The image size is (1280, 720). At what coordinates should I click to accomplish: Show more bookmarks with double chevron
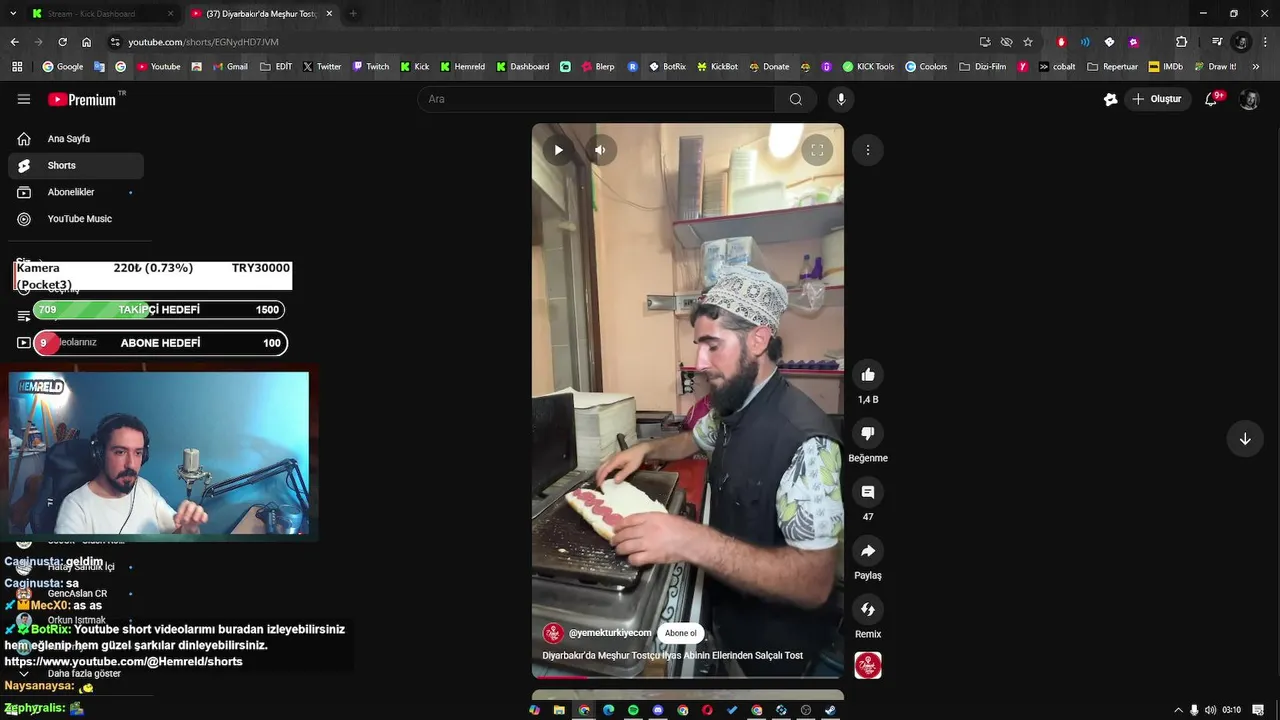pyautogui.click(x=1257, y=67)
